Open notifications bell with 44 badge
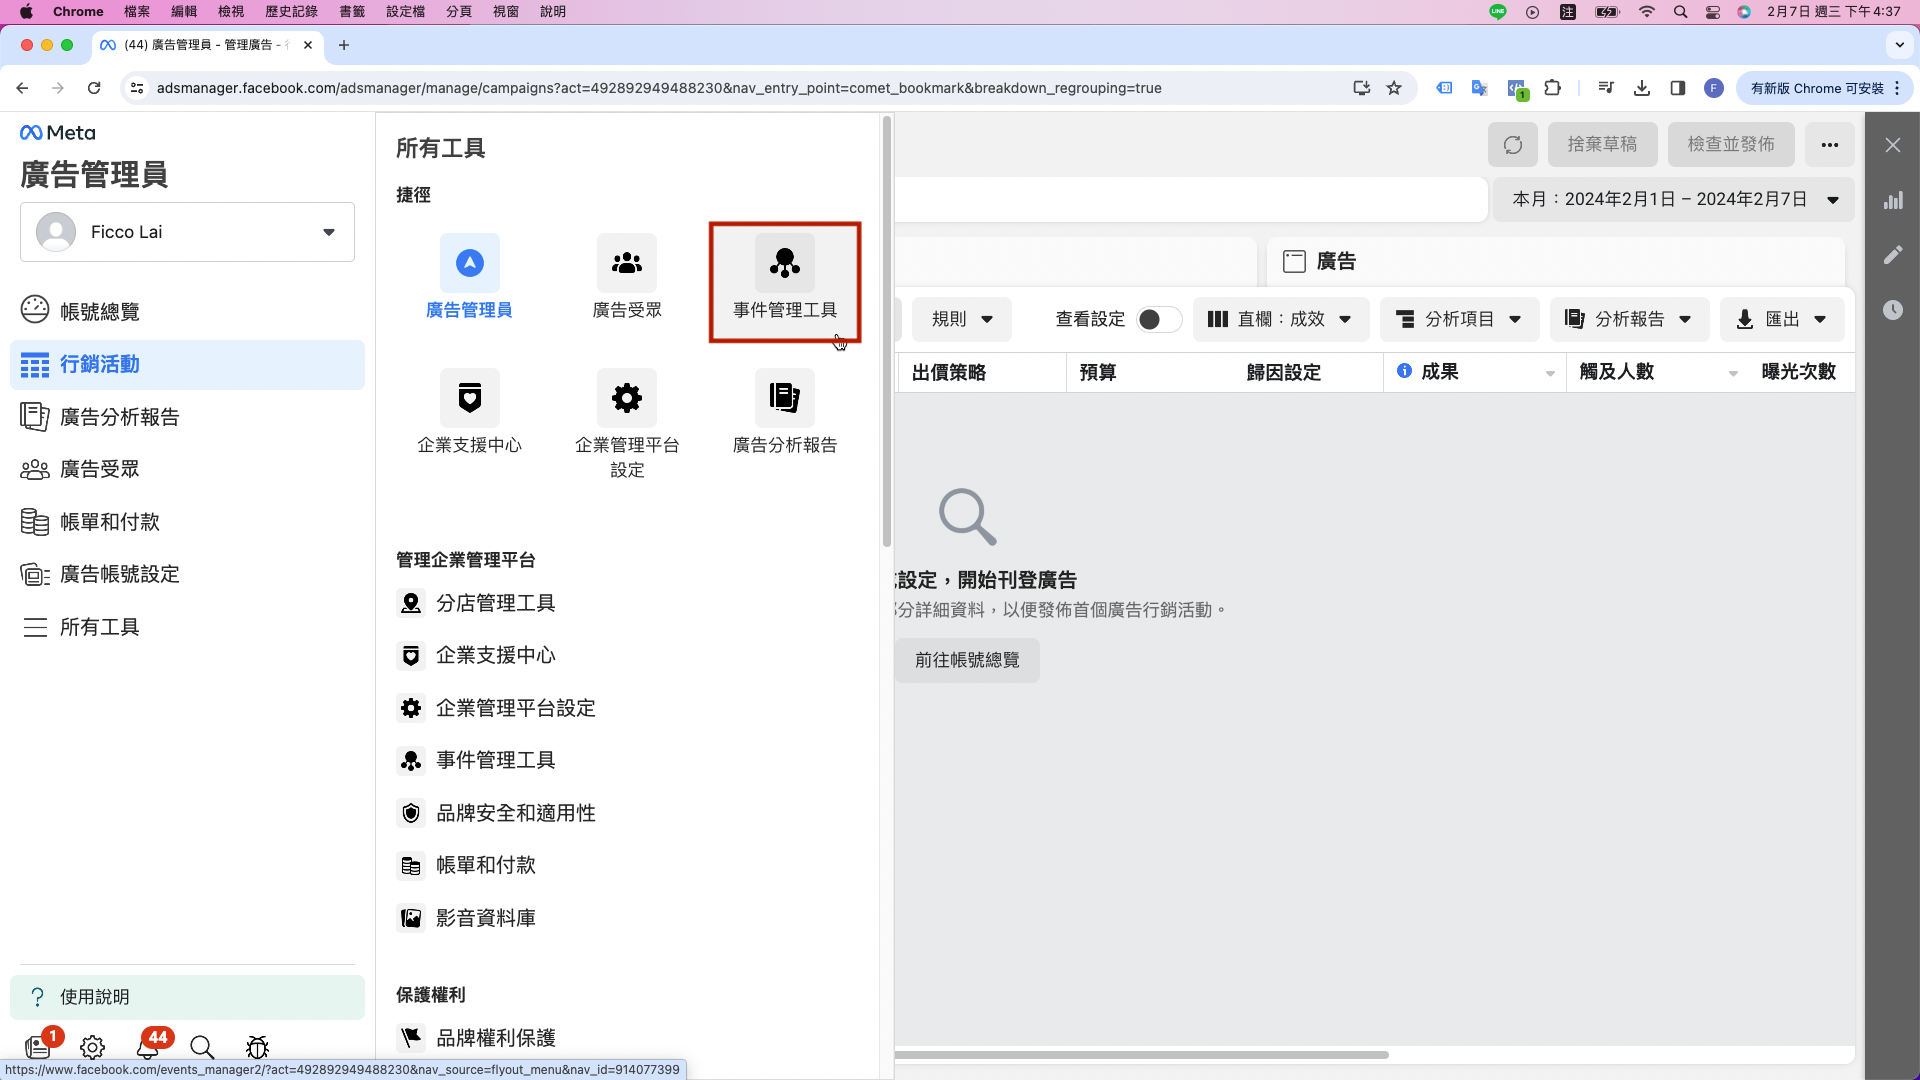Viewport: 1920px width, 1080px height. pos(148,1046)
